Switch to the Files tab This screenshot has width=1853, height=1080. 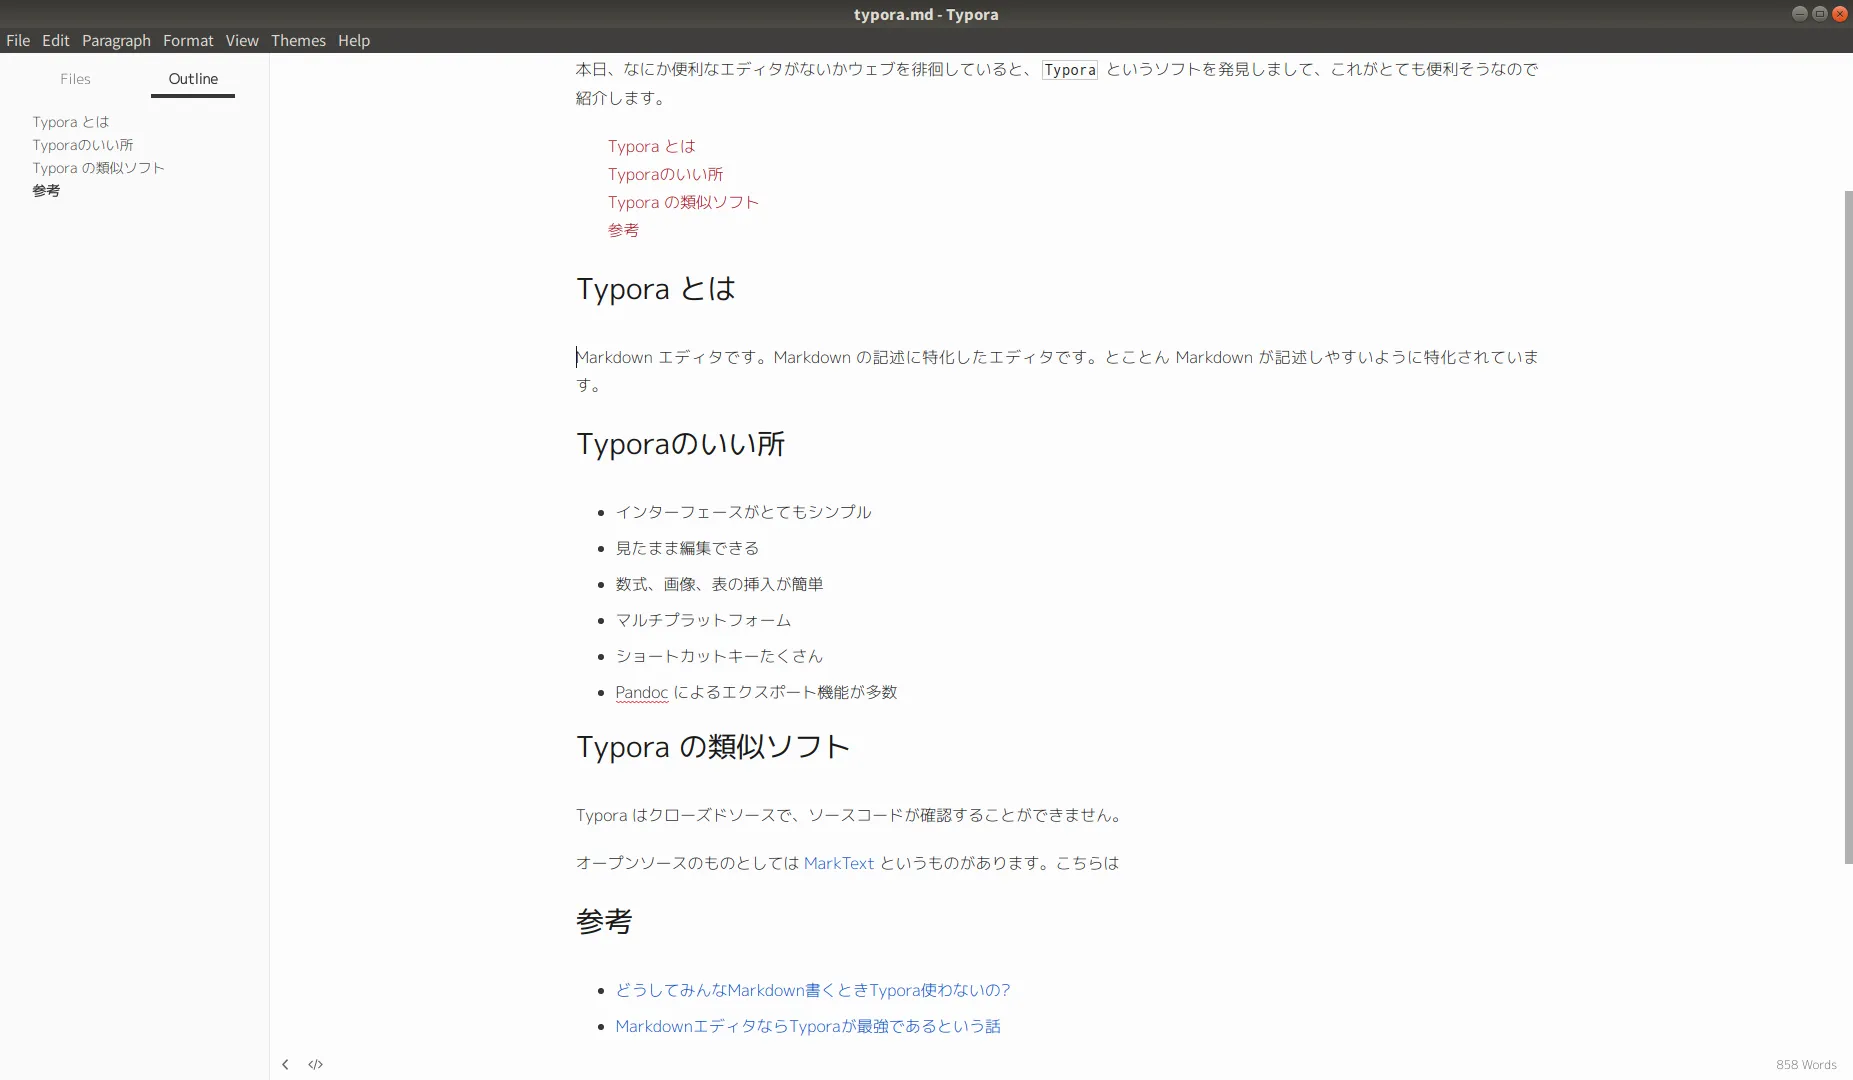point(75,79)
